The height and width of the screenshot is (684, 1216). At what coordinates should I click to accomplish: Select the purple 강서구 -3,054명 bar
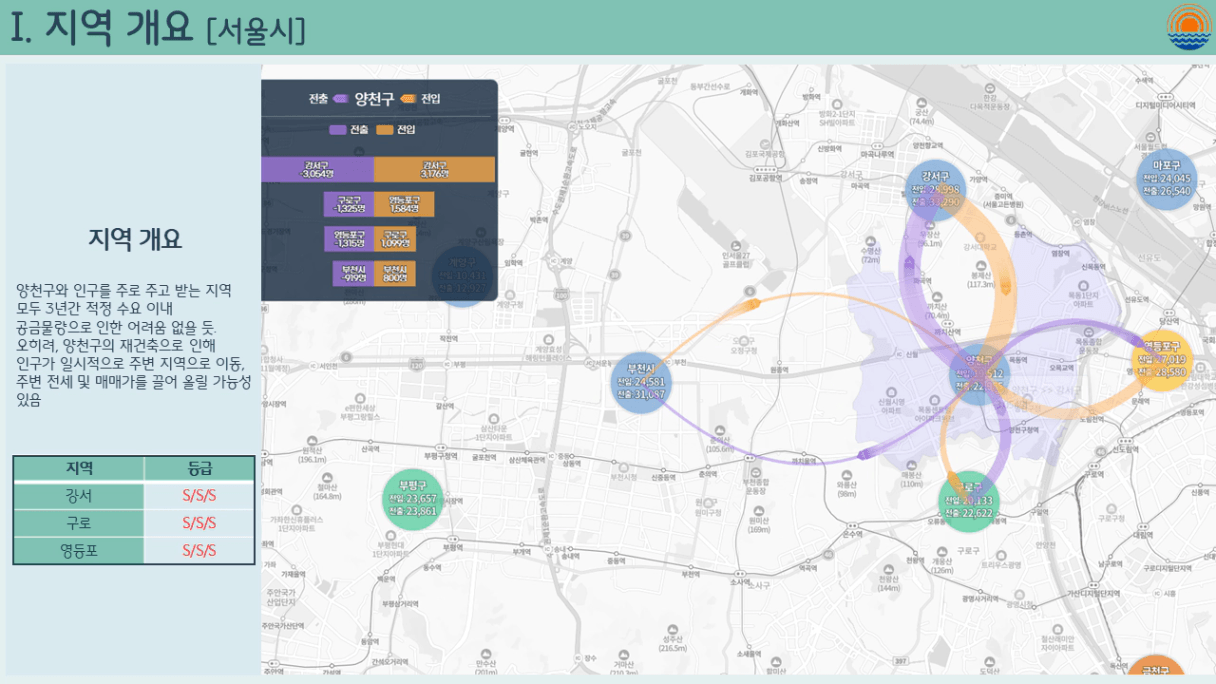317,169
